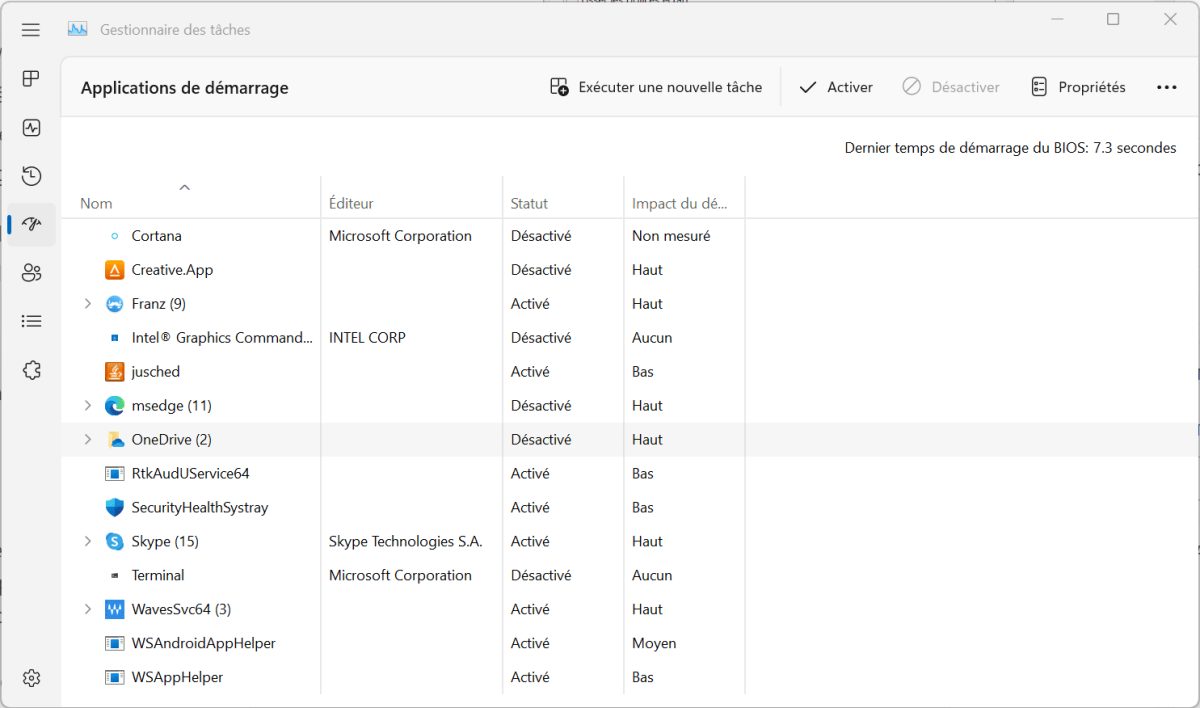
Task: Click the OneDrive cloud icon
Action: [114, 440]
